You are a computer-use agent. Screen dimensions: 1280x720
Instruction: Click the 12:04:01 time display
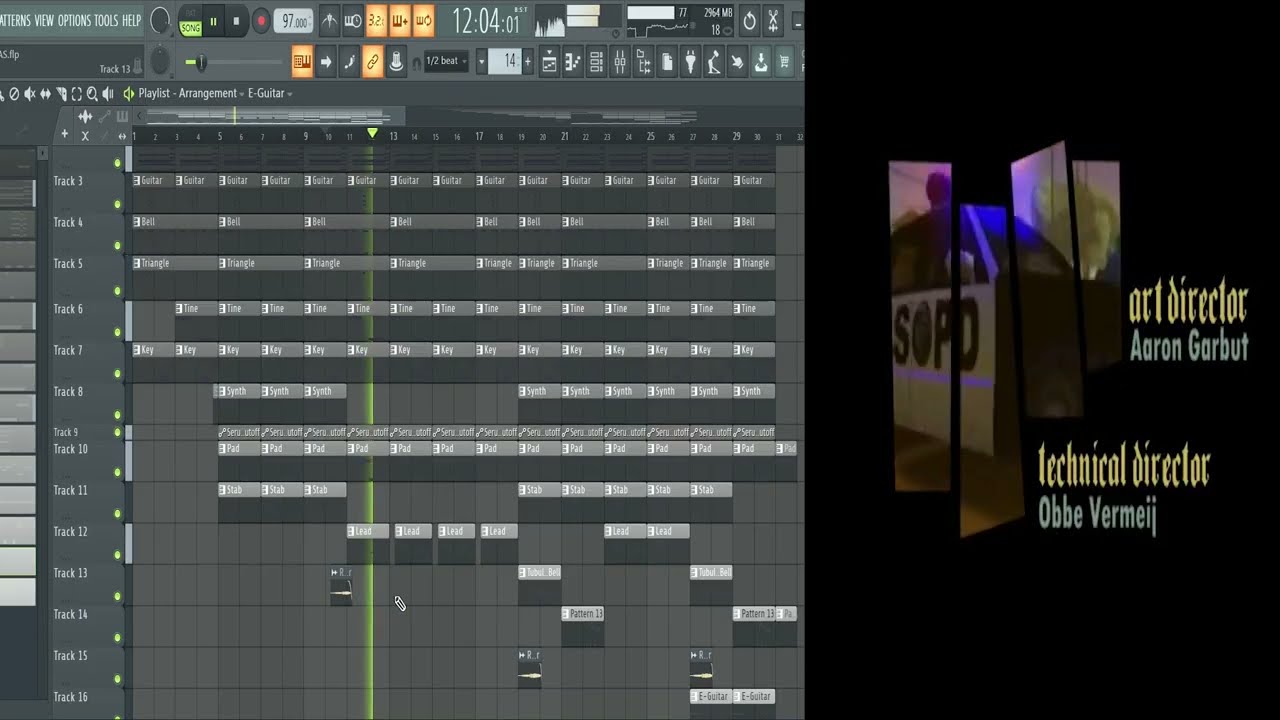[486, 21]
